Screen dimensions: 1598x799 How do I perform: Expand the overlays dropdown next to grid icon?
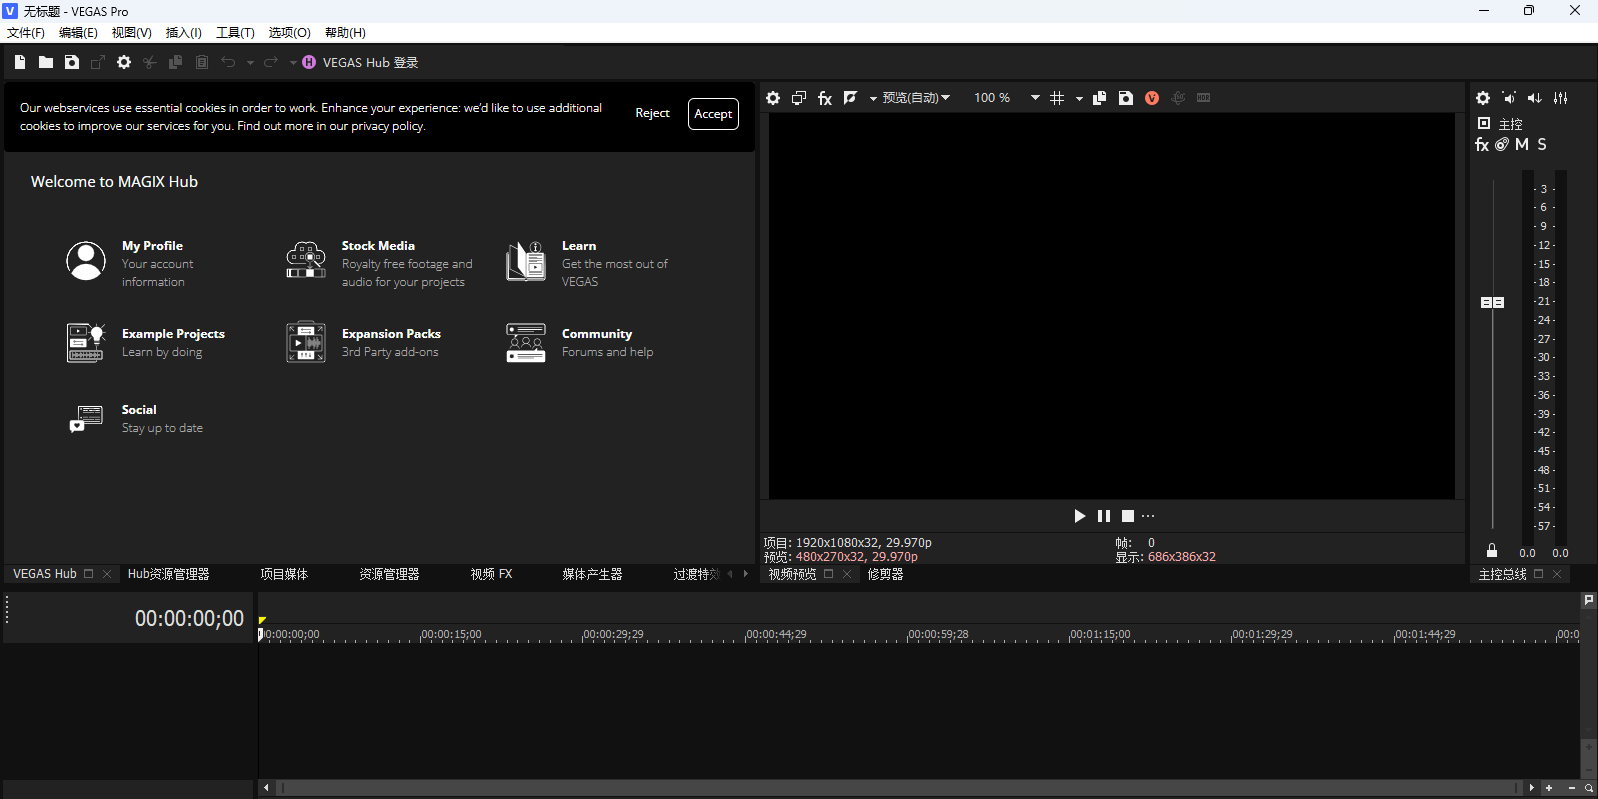pos(1079,98)
